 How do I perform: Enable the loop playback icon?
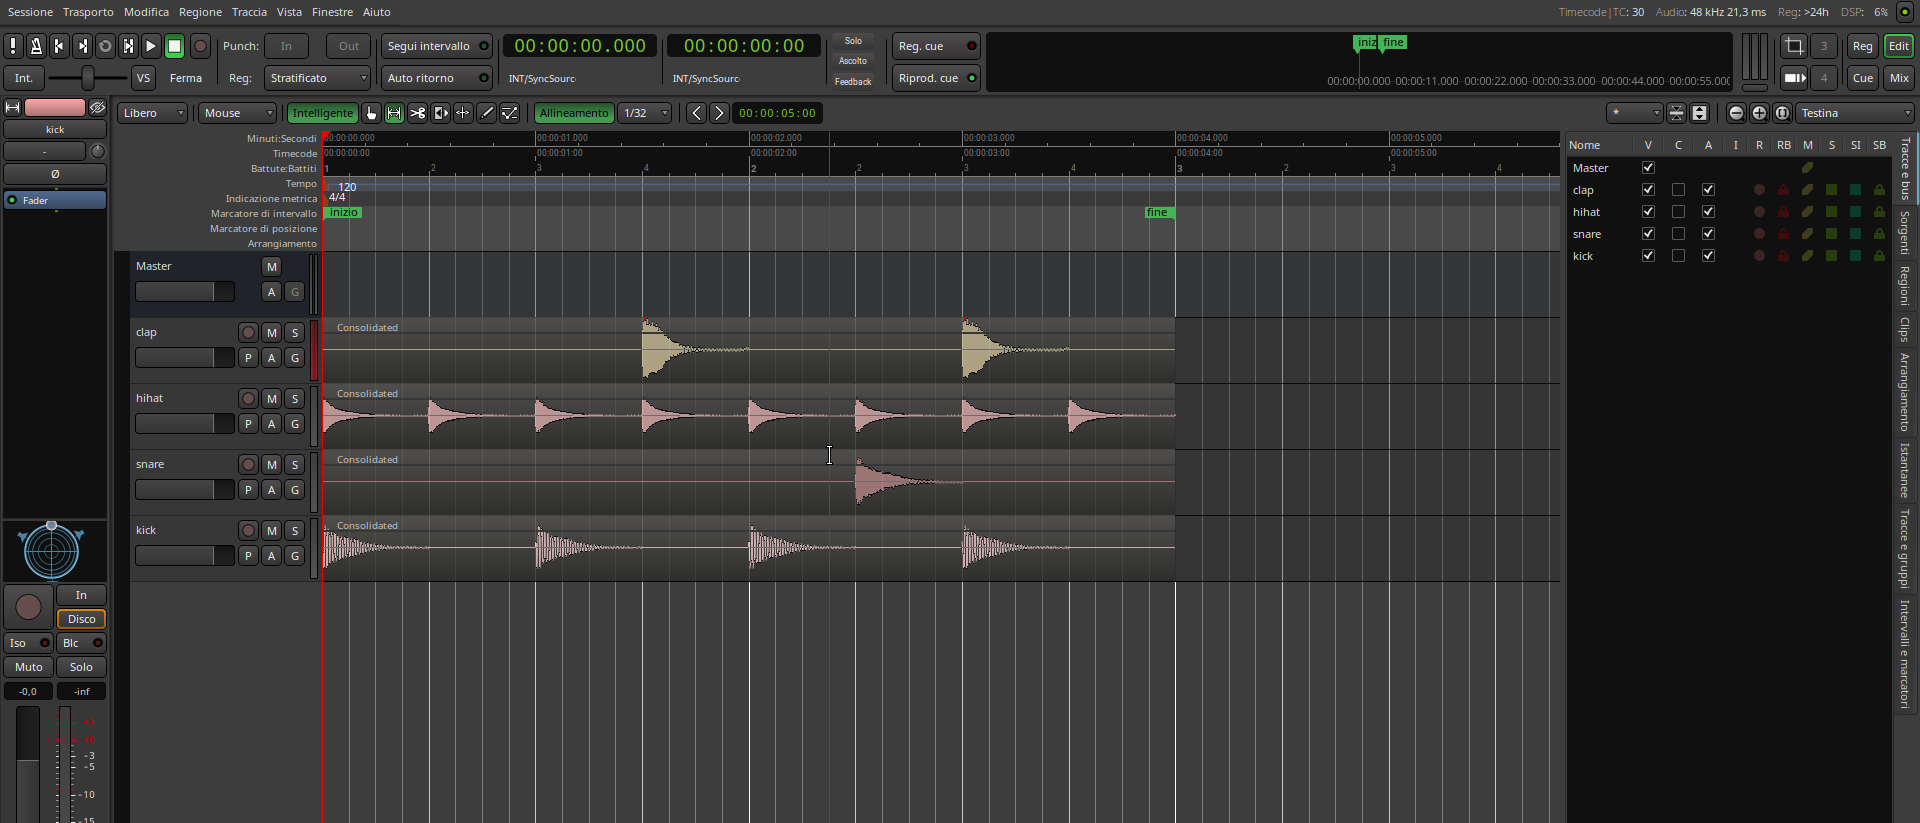point(105,46)
